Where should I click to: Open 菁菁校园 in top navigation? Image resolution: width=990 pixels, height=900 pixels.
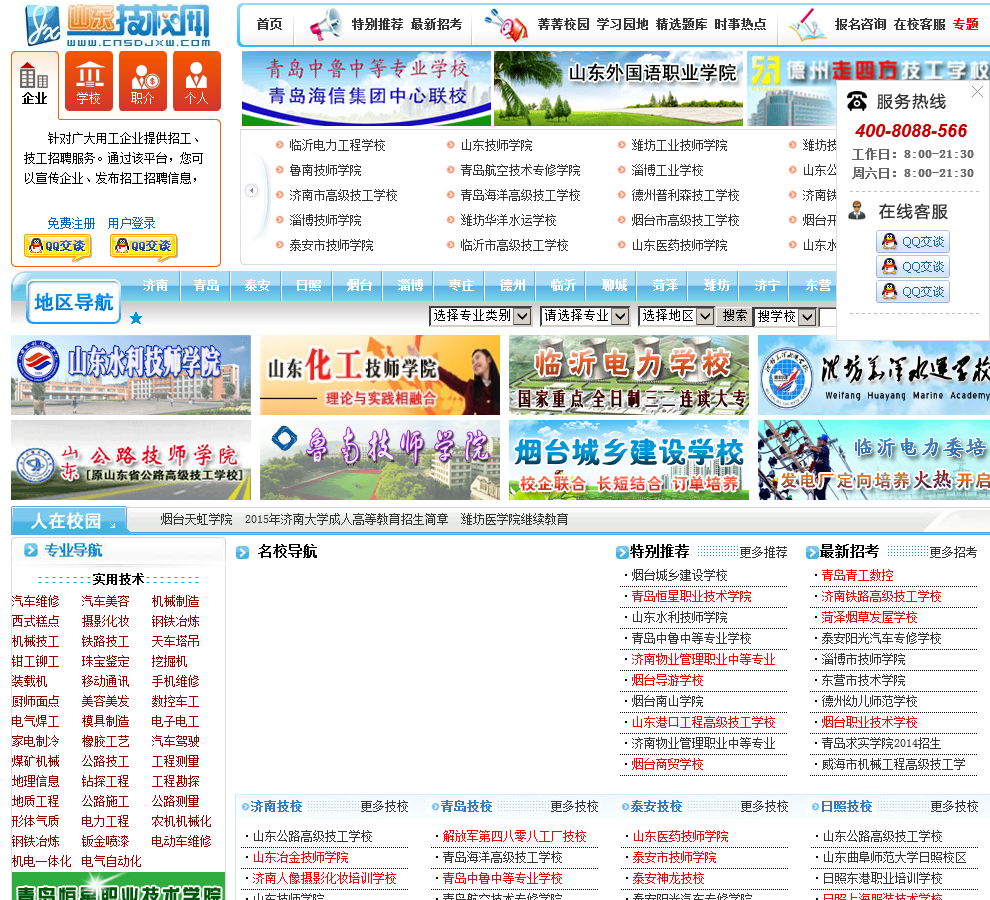563,25
